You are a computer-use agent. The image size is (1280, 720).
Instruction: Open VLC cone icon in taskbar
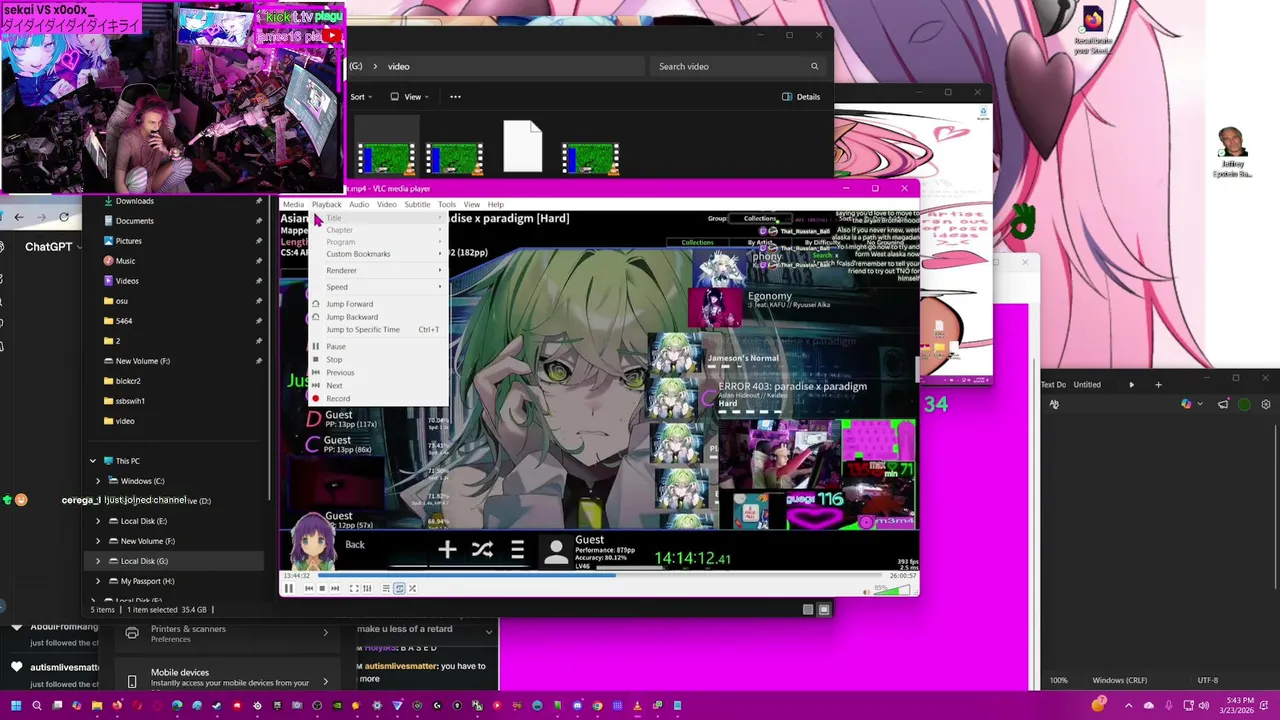[637, 705]
